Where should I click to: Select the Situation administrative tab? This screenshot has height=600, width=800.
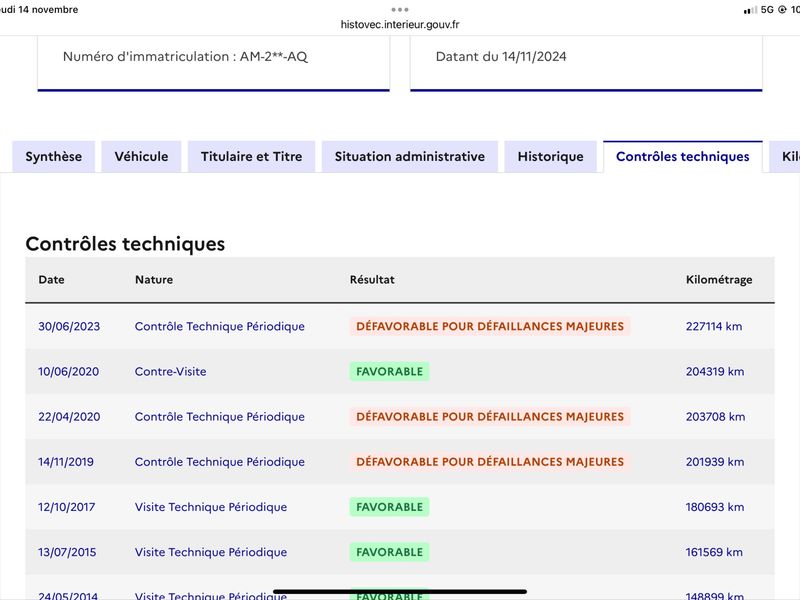(x=410, y=156)
